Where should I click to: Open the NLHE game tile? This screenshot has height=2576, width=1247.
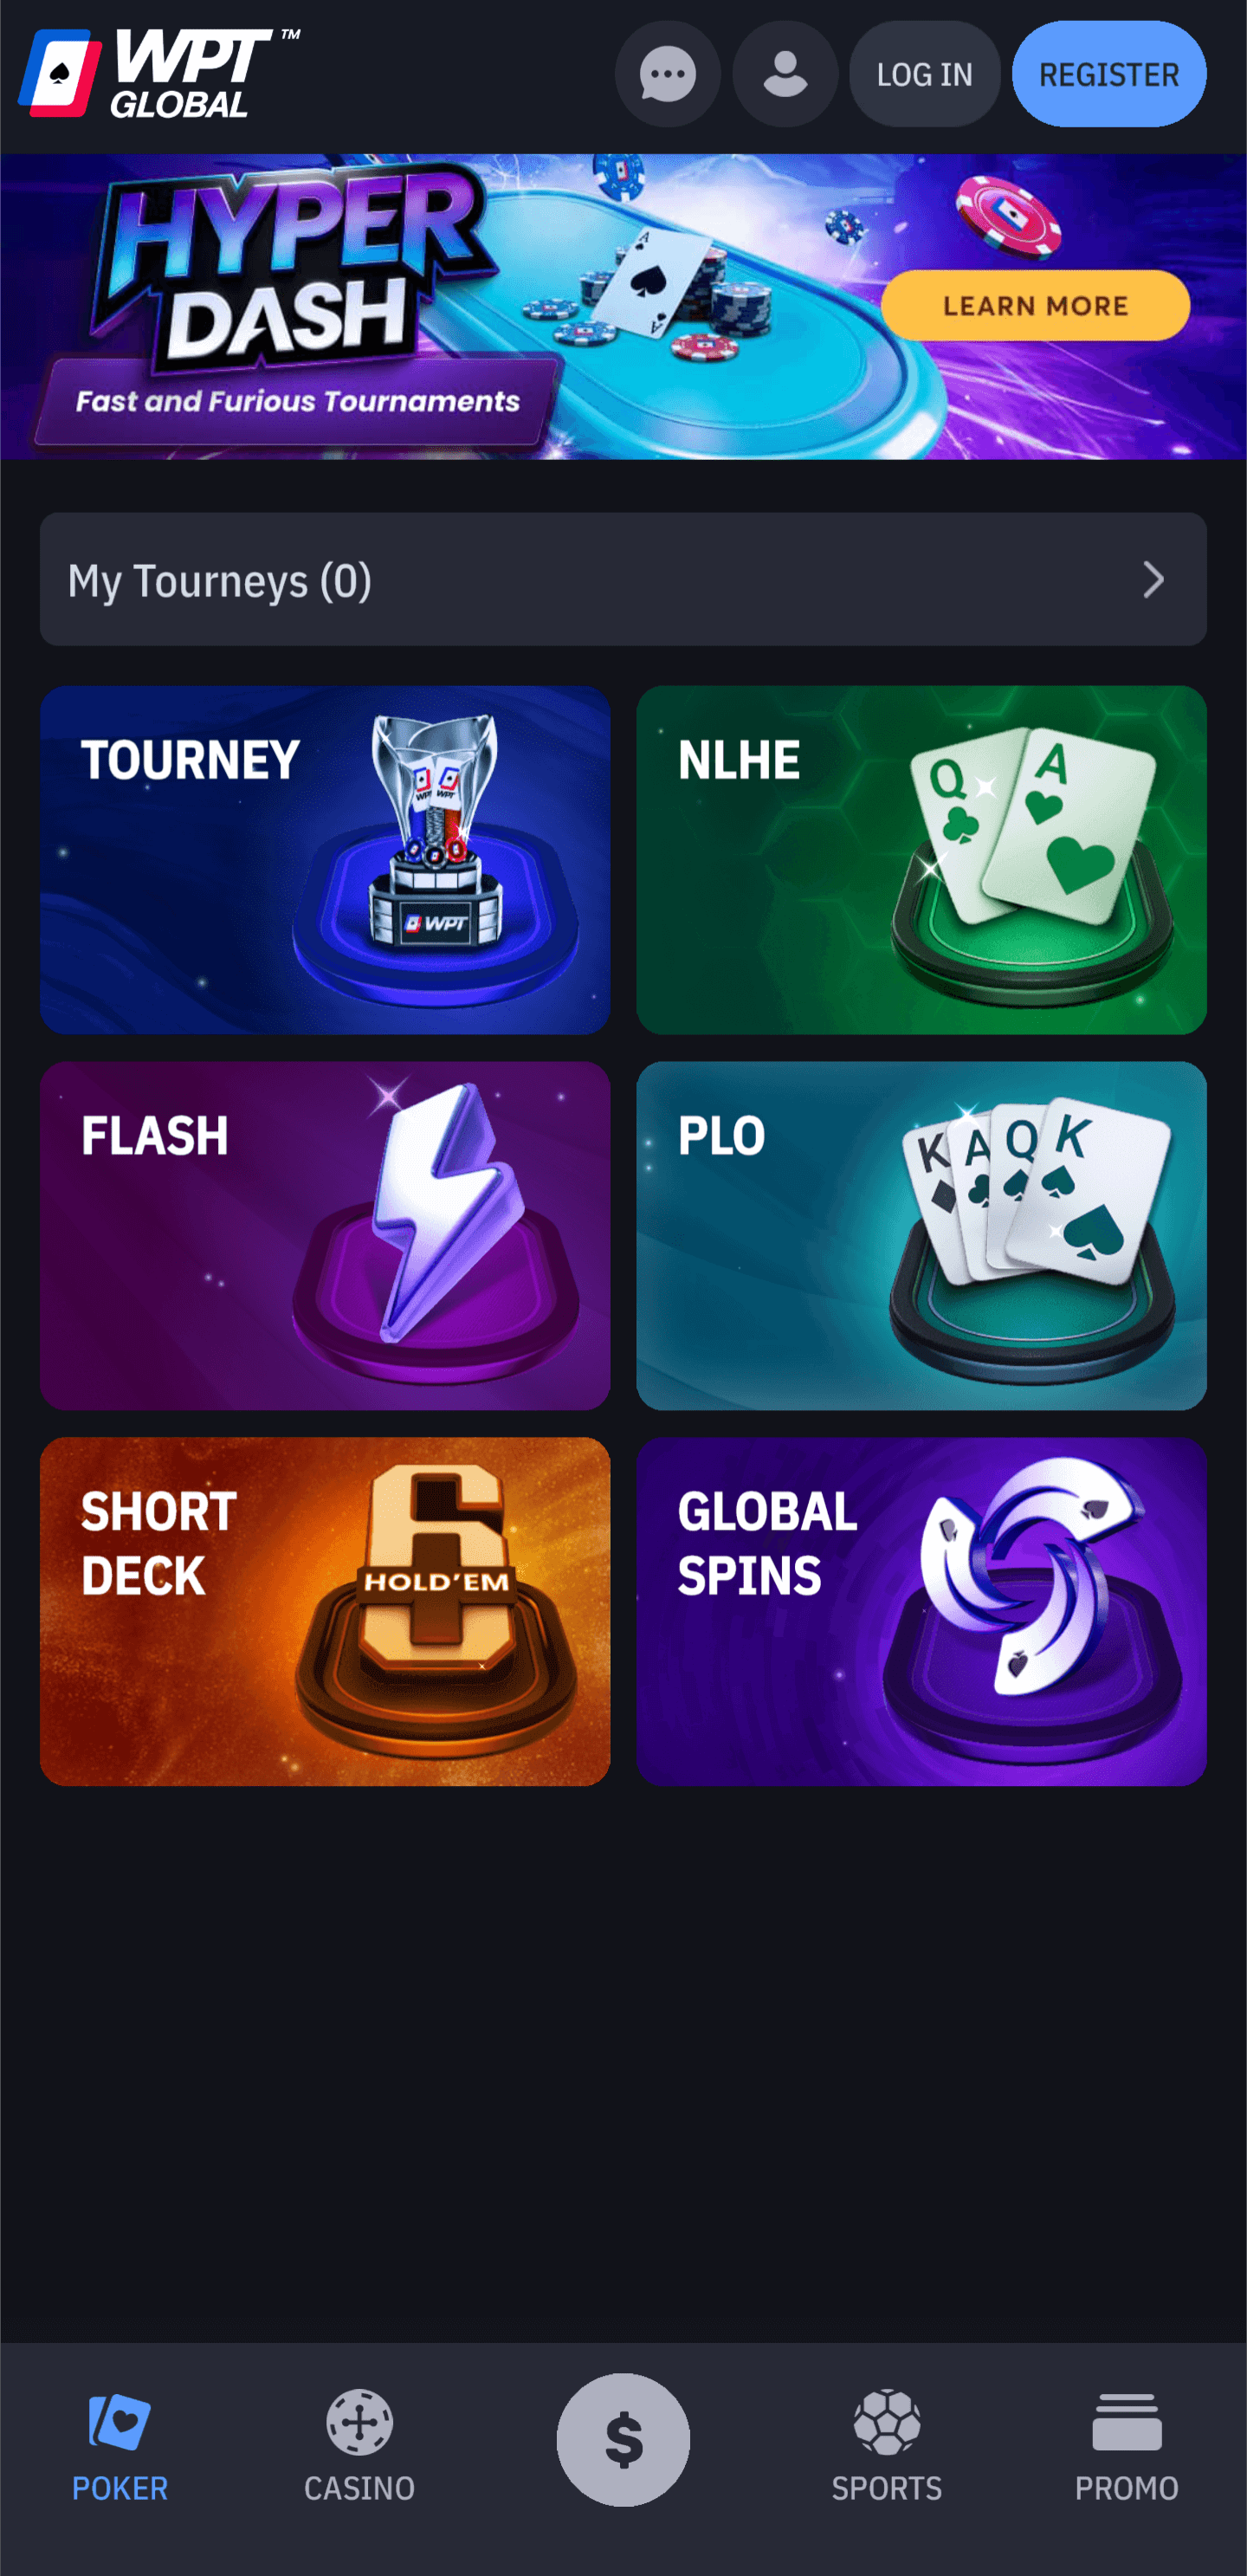921,859
